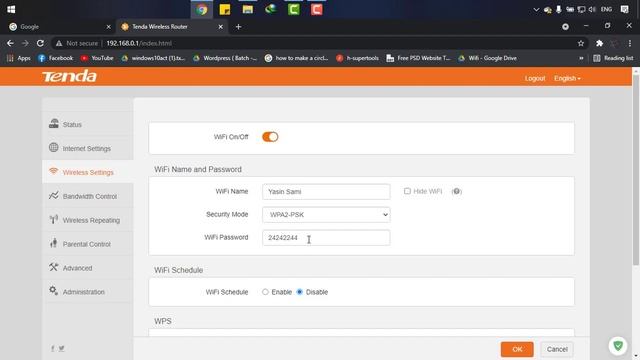
Task: Click the Advanced tools icon
Action: (x=53, y=267)
